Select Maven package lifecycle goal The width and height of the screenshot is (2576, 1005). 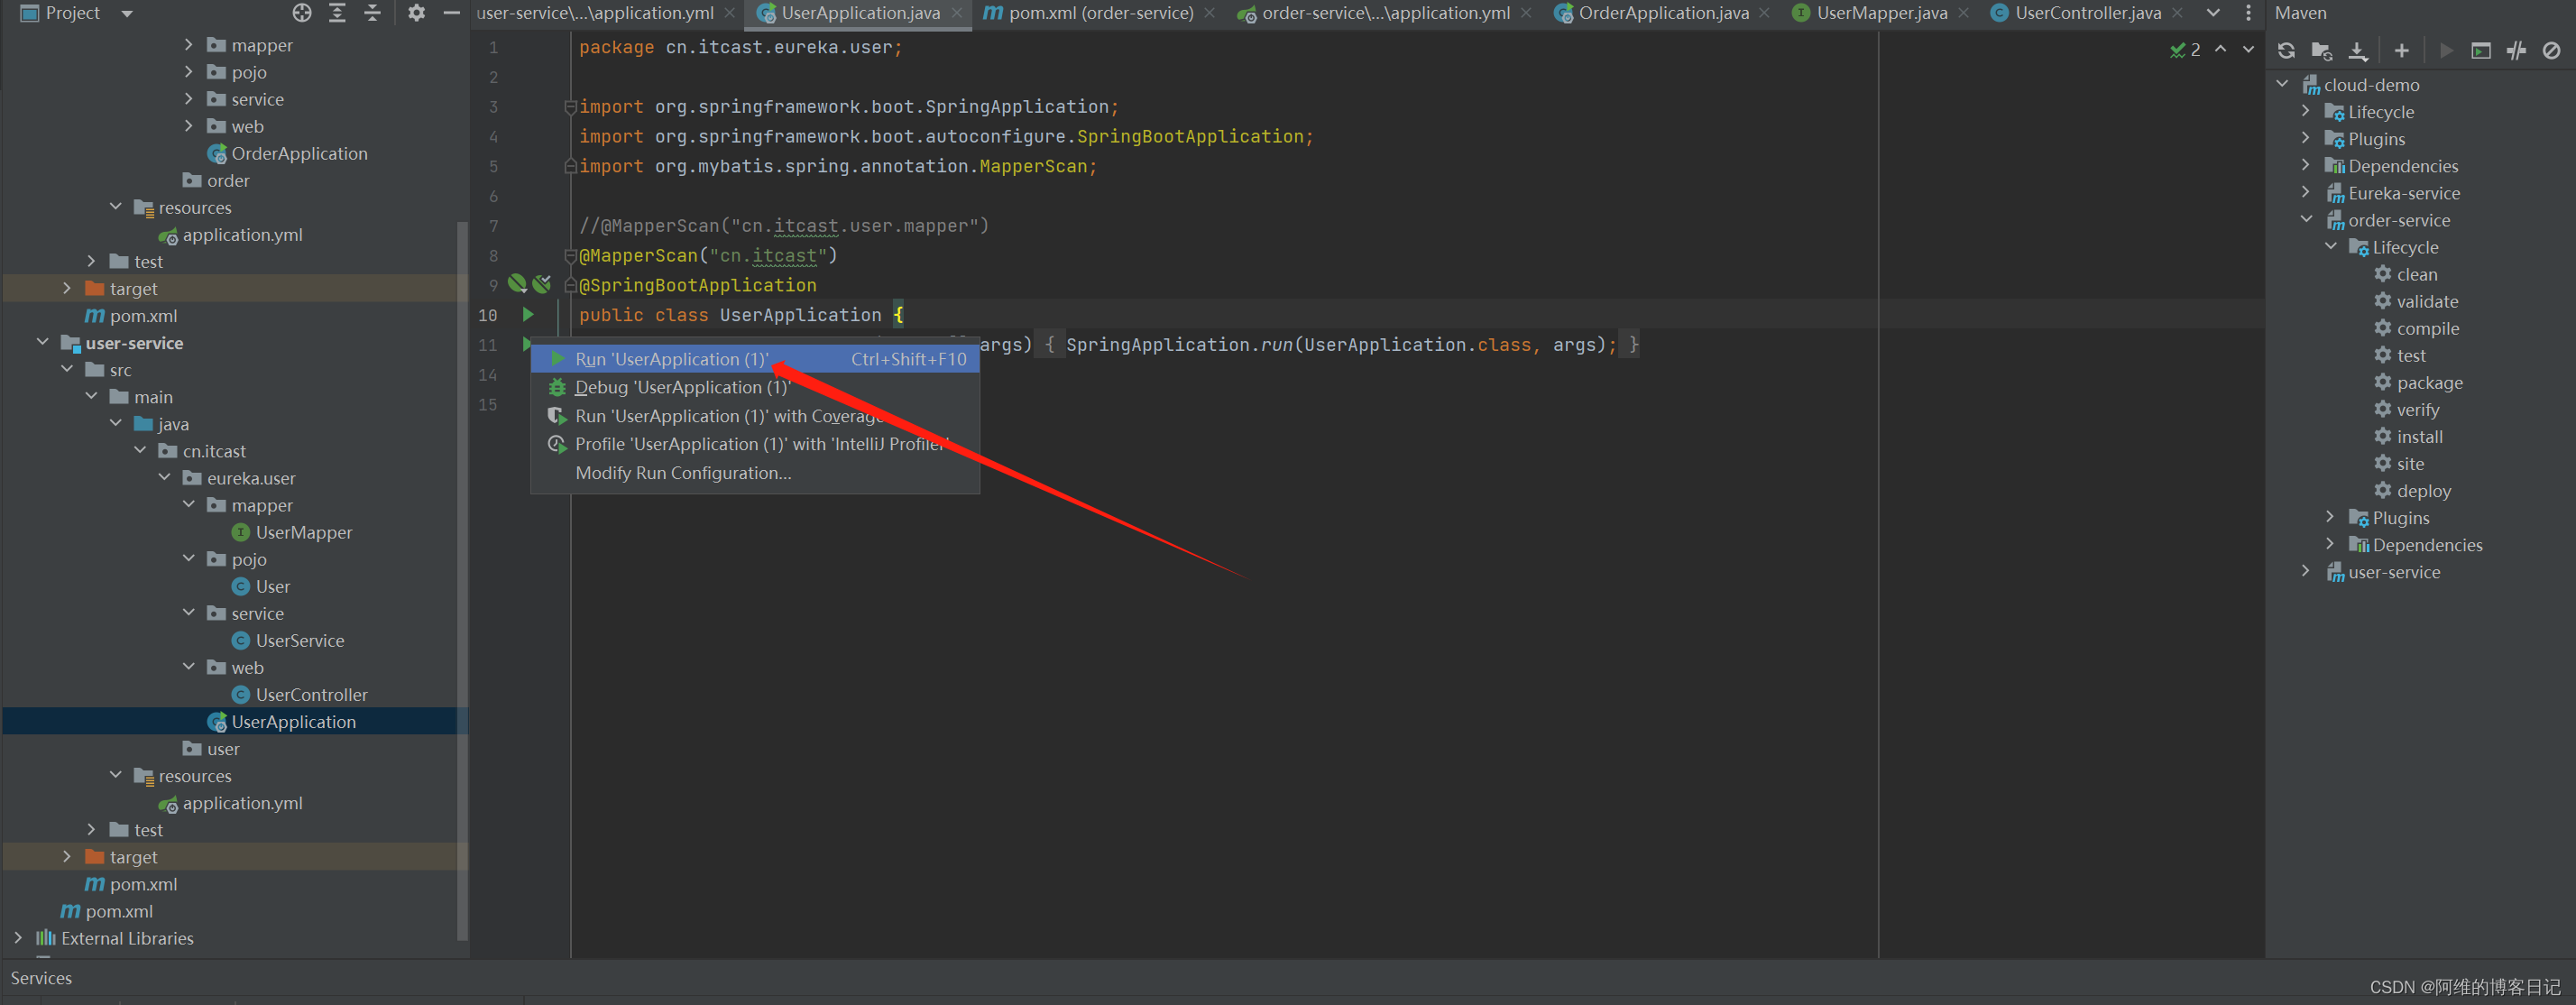[x=2429, y=382]
